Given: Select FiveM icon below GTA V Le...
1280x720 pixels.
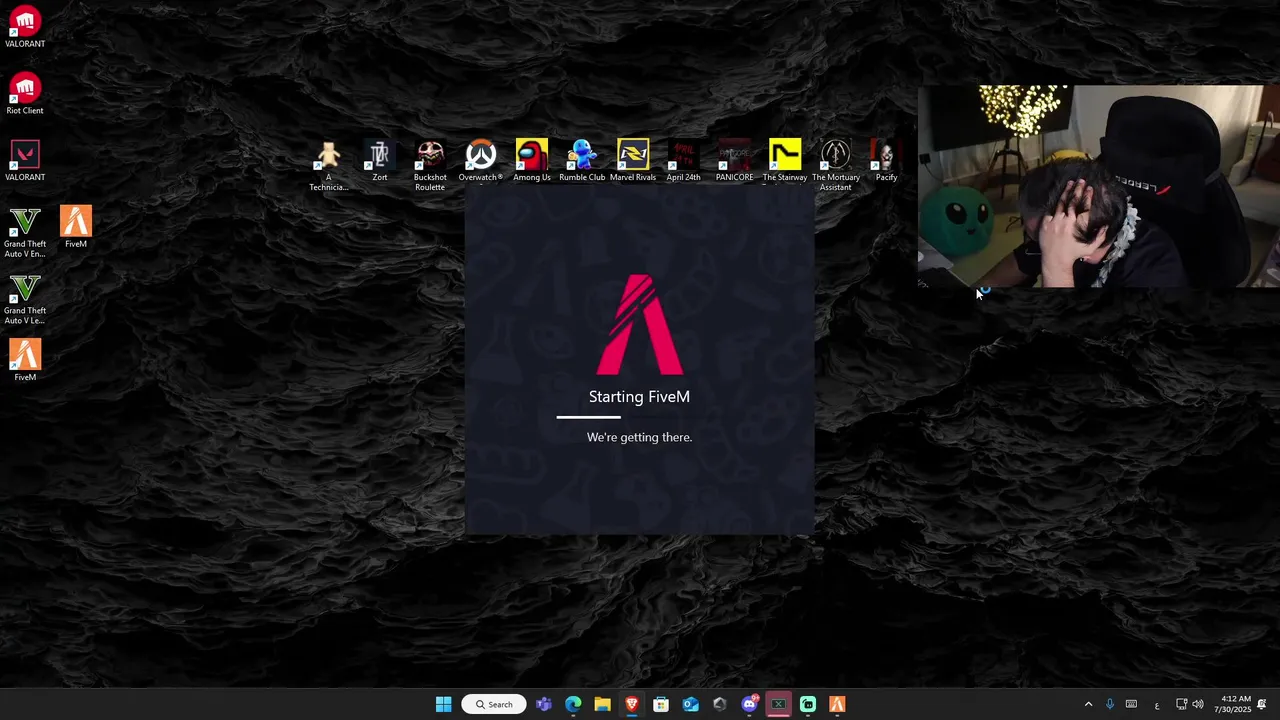Looking at the screenshot, I should [x=25, y=361].
